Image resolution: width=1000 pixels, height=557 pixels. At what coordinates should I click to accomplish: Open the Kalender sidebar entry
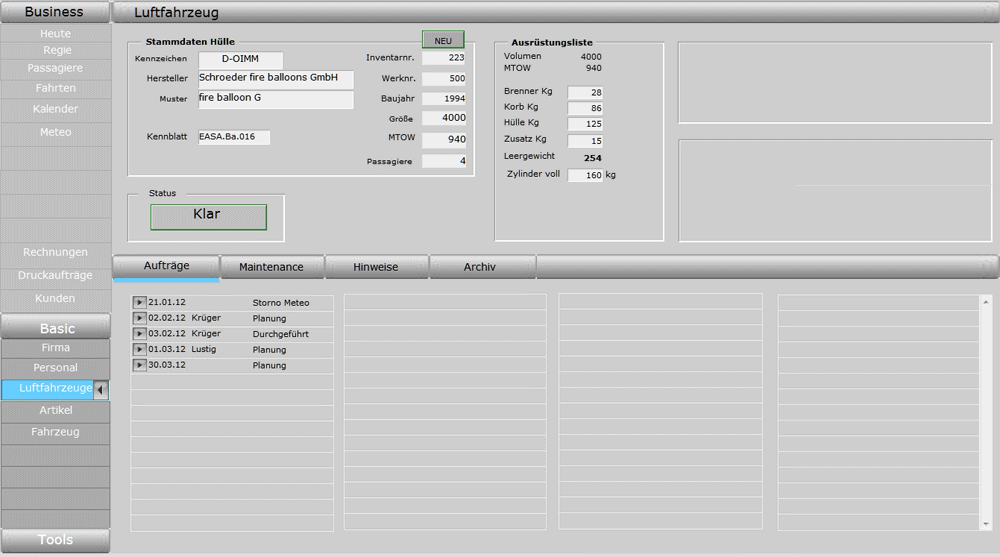pyautogui.click(x=55, y=109)
